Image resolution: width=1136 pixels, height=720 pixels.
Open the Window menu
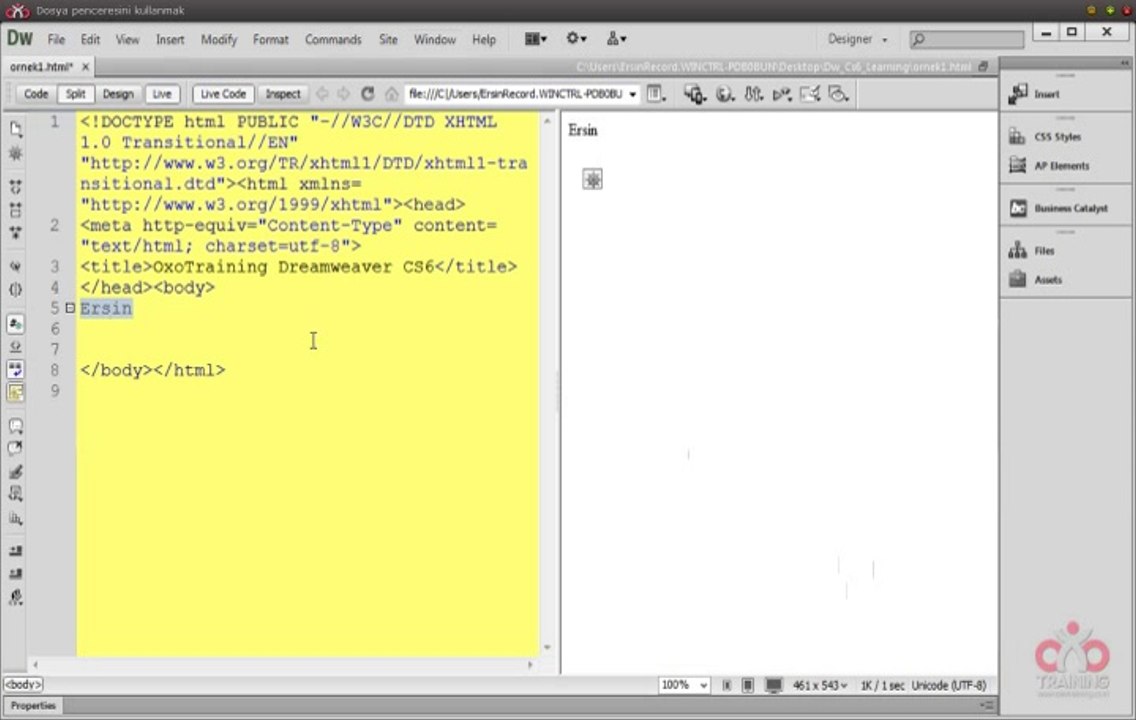coord(434,40)
